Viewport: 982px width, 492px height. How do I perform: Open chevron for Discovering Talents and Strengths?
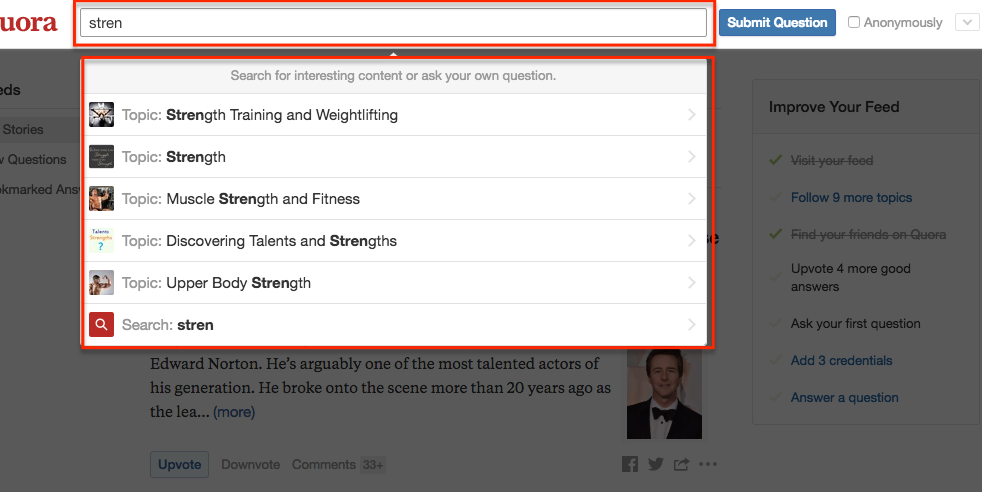pyautogui.click(x=691, y=240)
